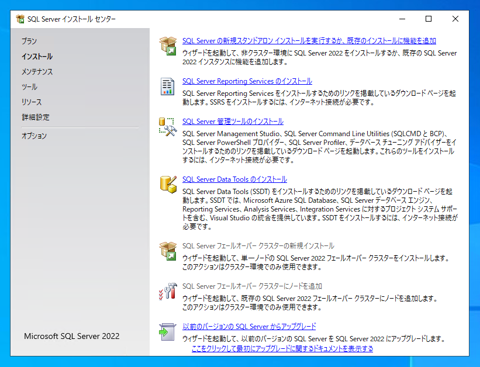Open the オプション sidebar page

click(x=34, y=136)
